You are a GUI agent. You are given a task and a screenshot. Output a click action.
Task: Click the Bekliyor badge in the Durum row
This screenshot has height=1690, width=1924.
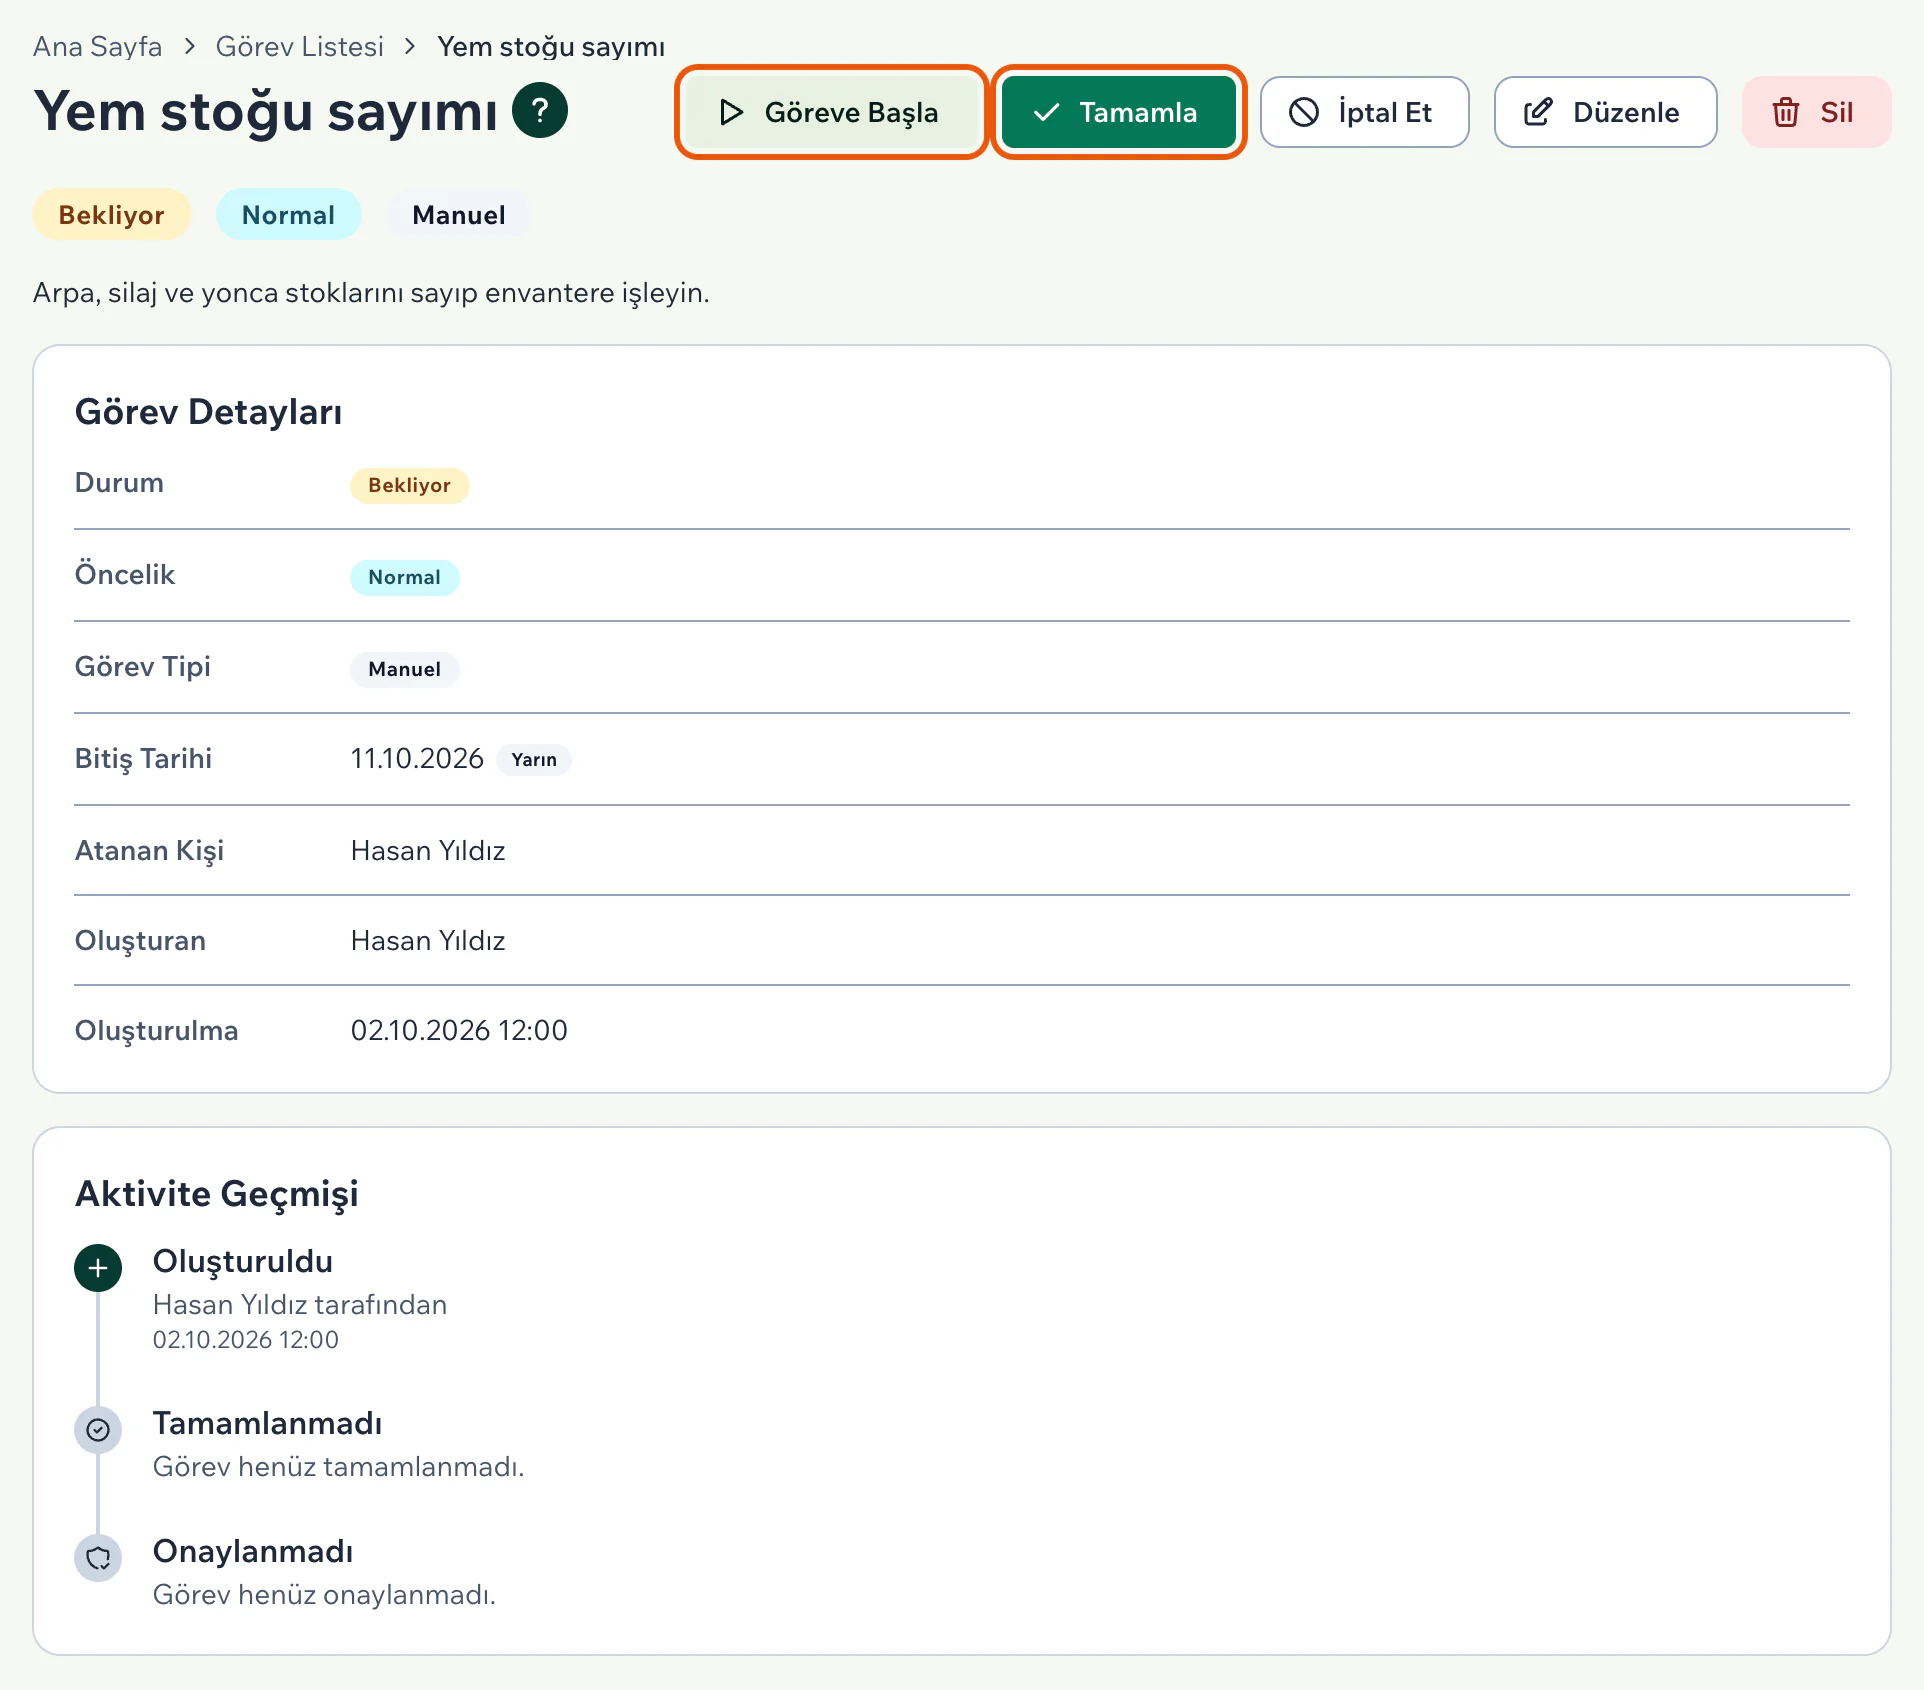[x=409, y=485]
